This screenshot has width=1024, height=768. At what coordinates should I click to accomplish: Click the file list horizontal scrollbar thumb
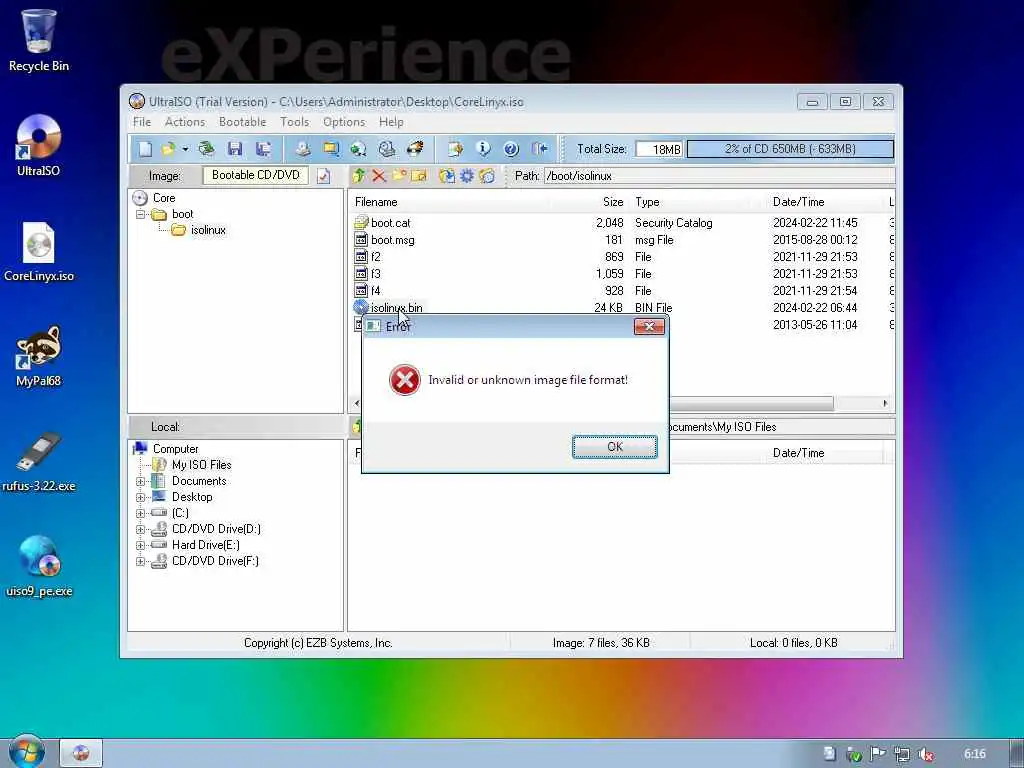[x=751, y=404]
